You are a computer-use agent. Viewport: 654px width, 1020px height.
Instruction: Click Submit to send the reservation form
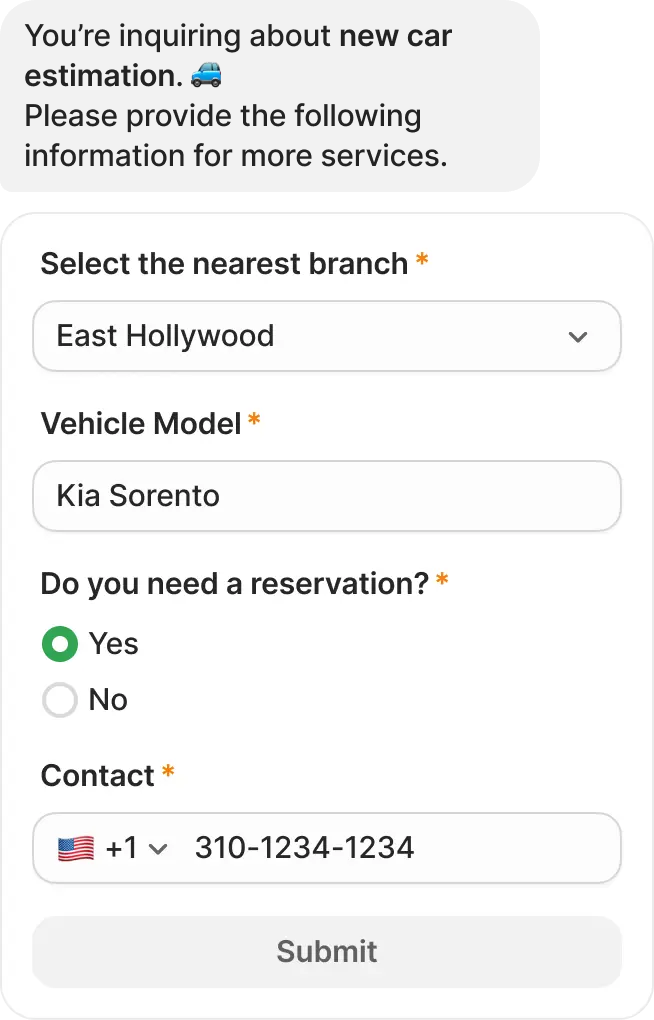tap(327, 951)
